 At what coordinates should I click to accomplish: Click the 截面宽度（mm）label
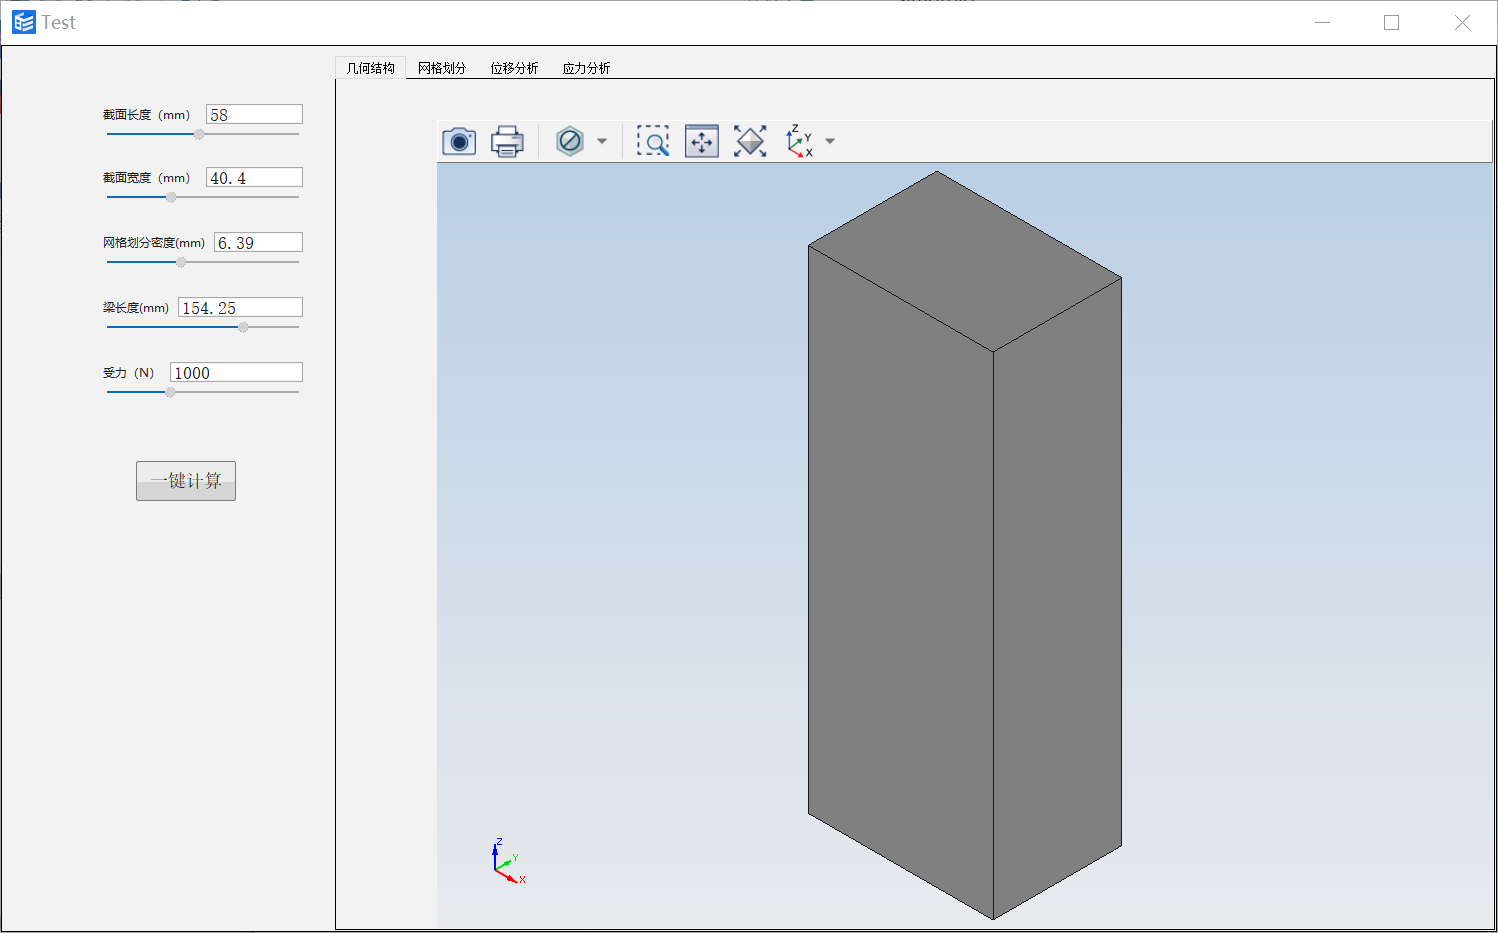click(x=146, y=178)
